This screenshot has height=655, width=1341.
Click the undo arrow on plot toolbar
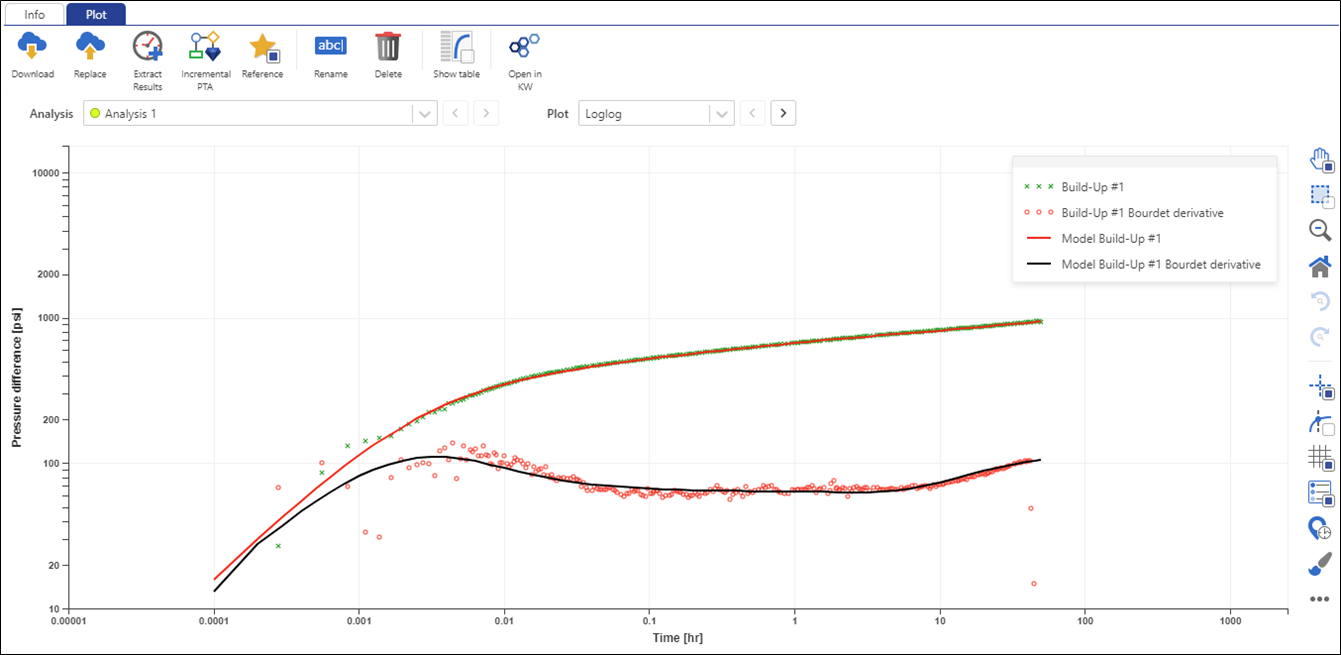tap(1320, 301)
